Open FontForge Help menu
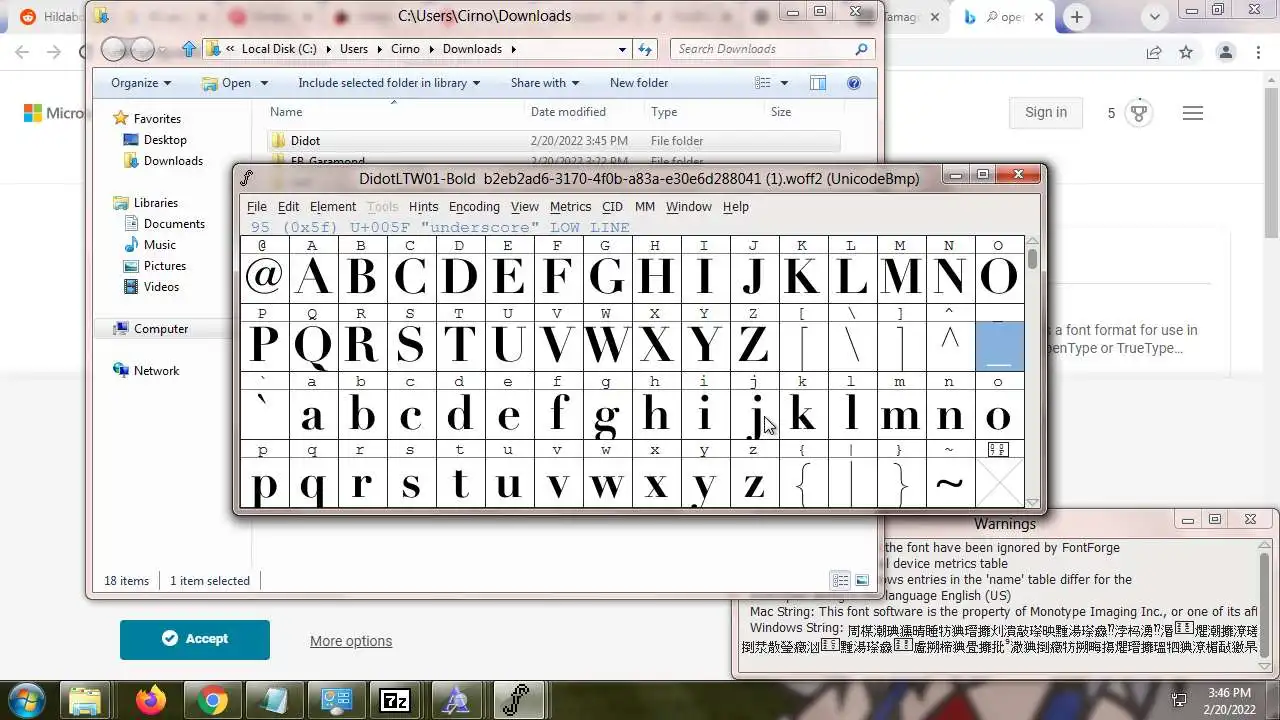Image resolution: width=1280 pixels, height=720 pixels. click(735, 207)
